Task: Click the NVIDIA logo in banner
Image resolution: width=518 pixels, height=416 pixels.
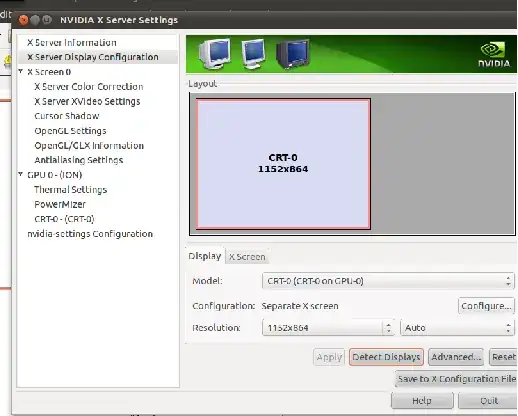Action: coord(494,55)
